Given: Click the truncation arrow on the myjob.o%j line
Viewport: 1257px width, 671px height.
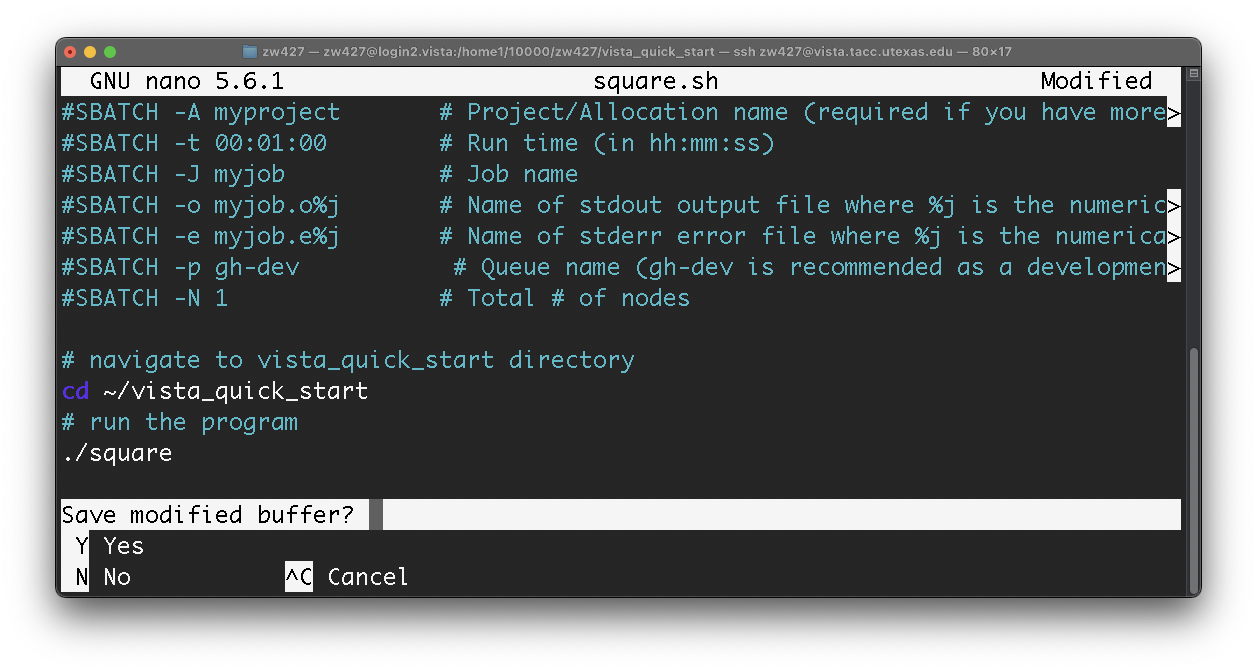Looking at the screenshot, I should pos(1174,205).
